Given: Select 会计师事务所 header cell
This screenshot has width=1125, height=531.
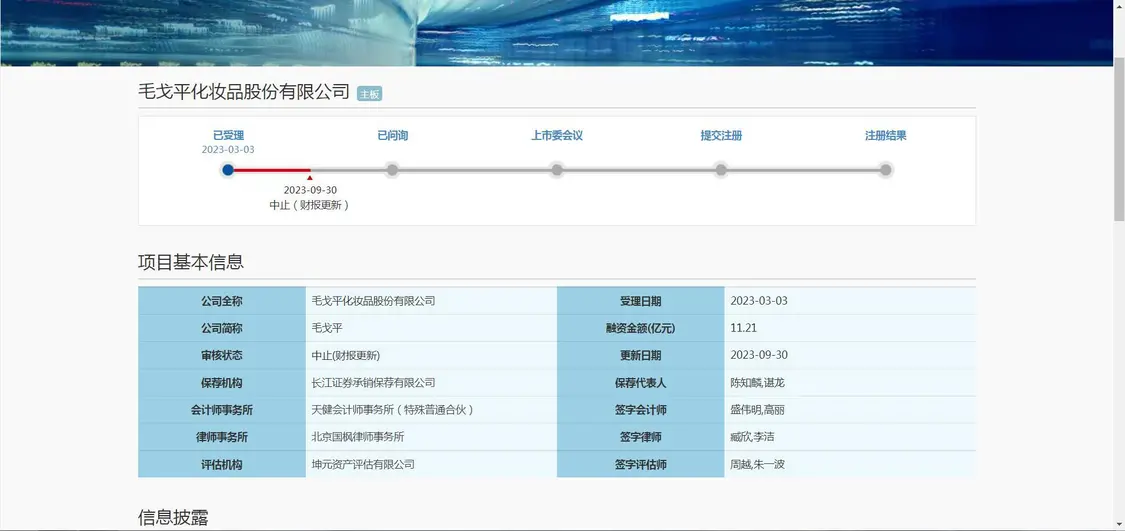Looking at the screenshot, I should 222,410.
